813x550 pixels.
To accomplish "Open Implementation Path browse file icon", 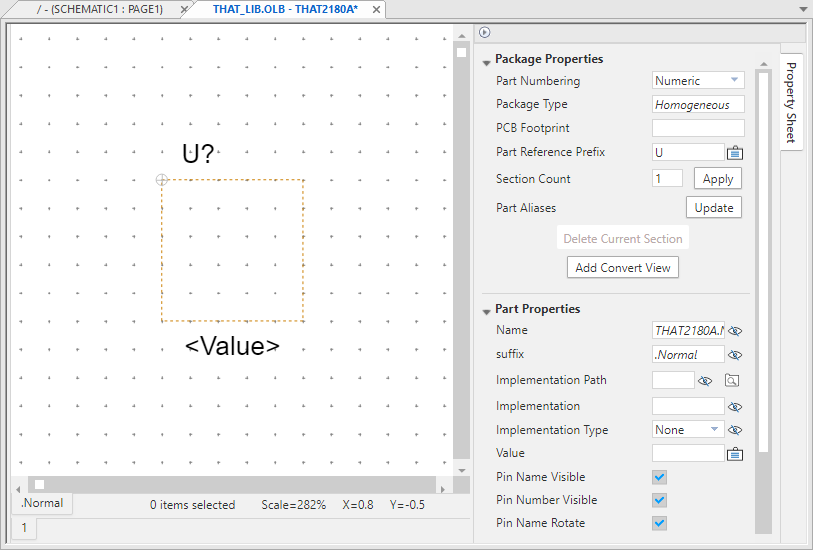I will click(x=732, y=381).
